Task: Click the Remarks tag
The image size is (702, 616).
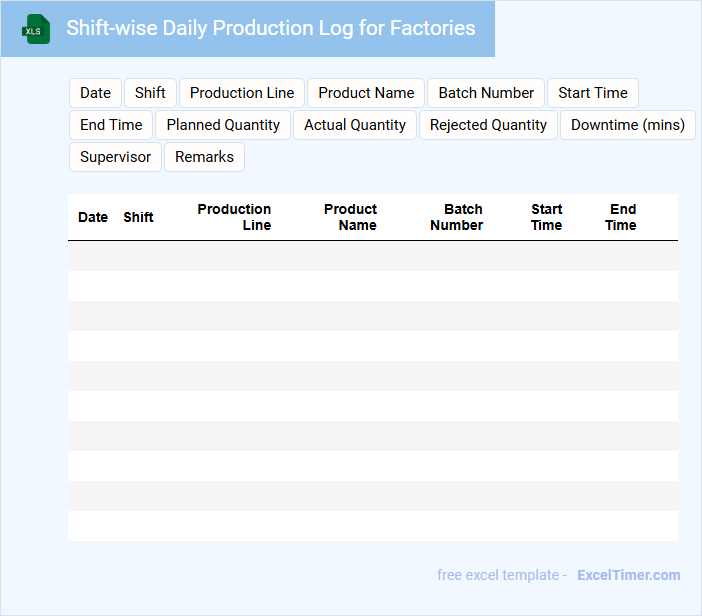Action: coord(204,157)
